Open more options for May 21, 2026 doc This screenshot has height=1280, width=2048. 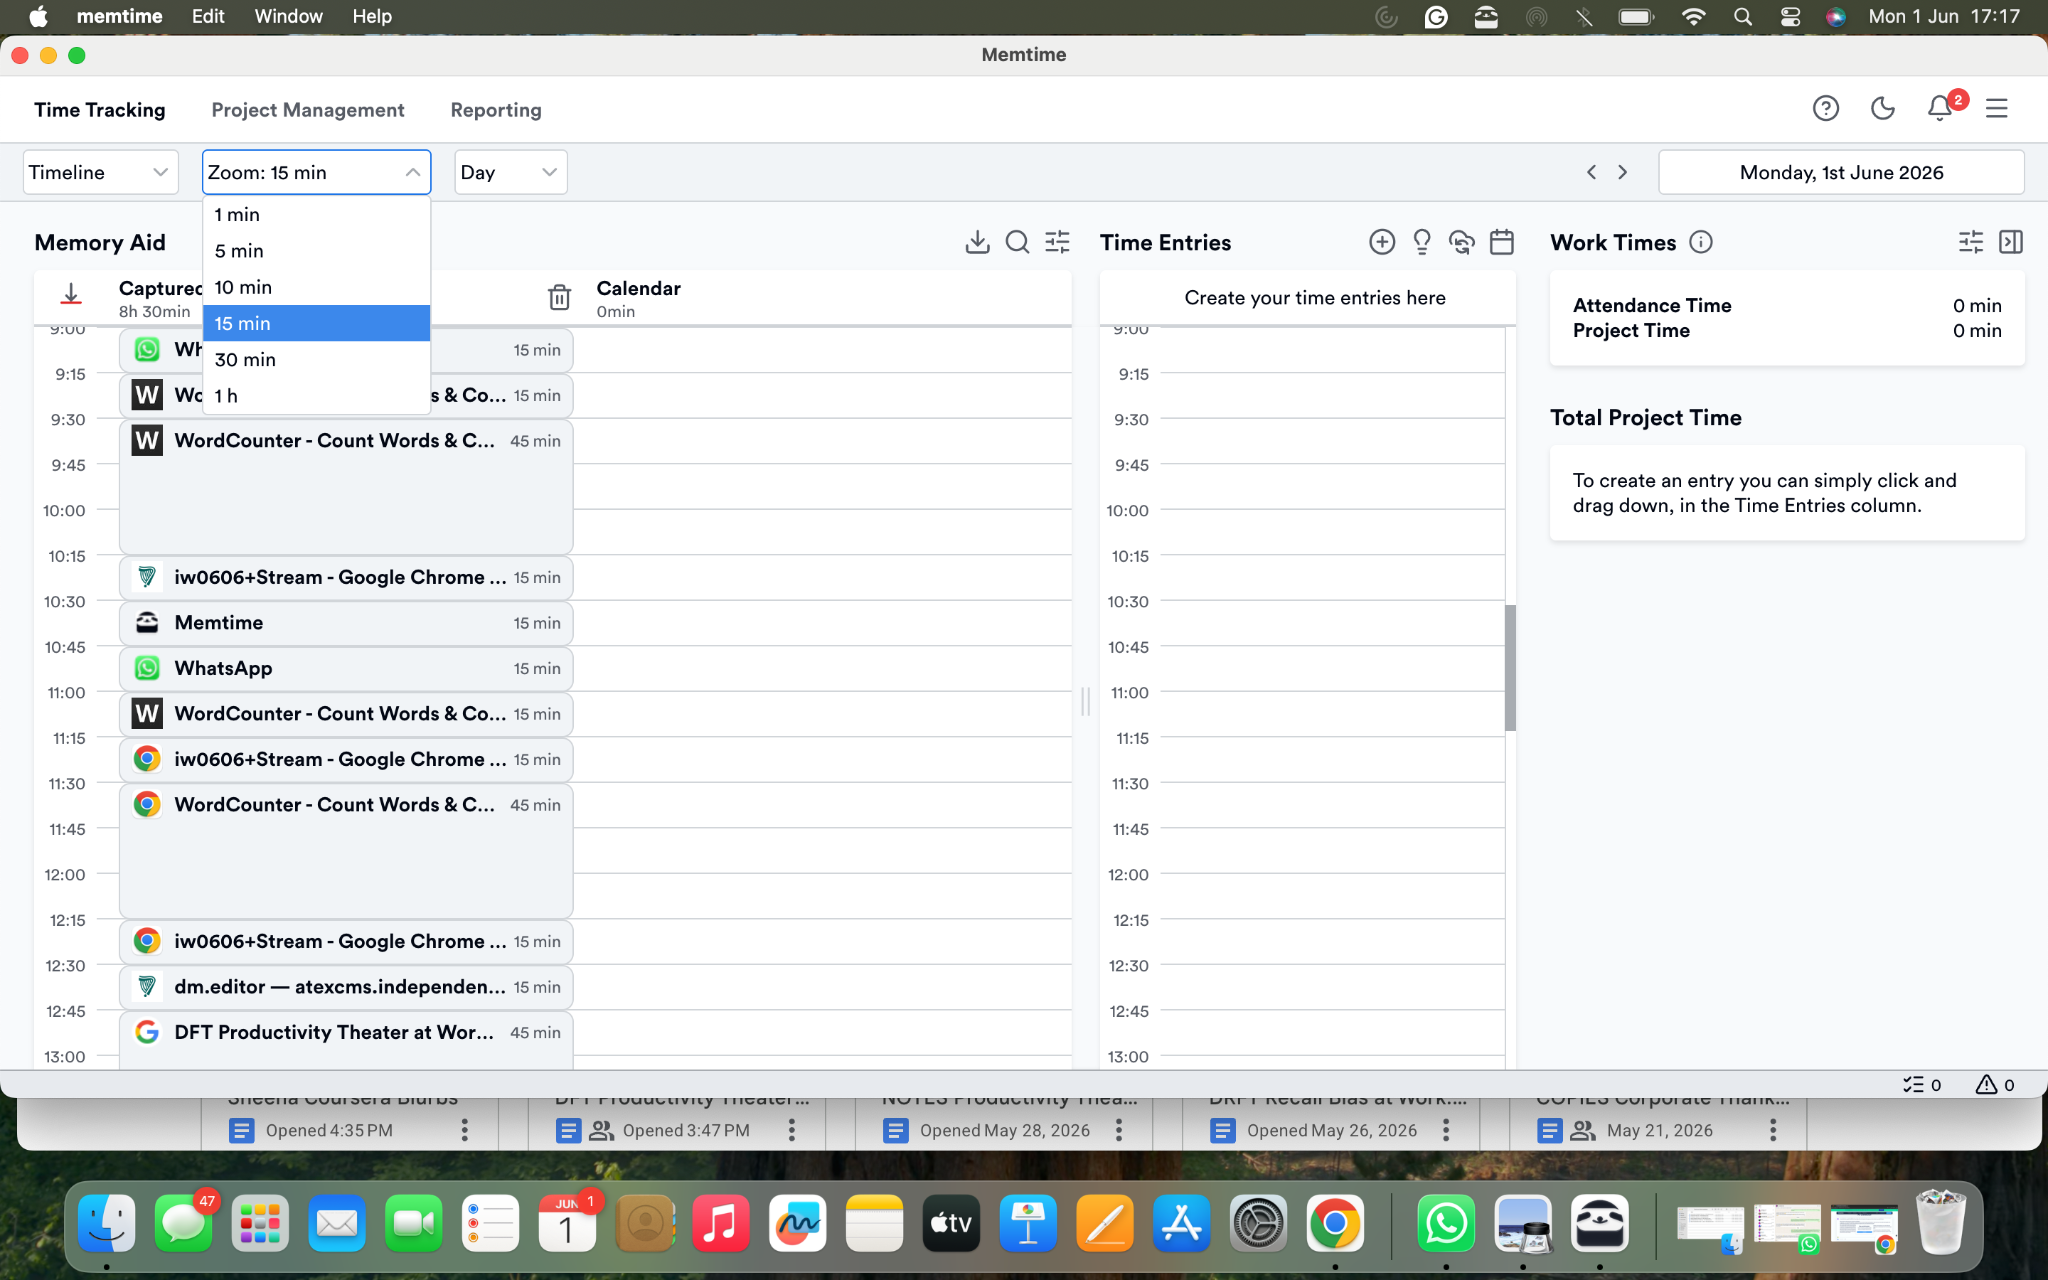(x=1773, y=1130)
